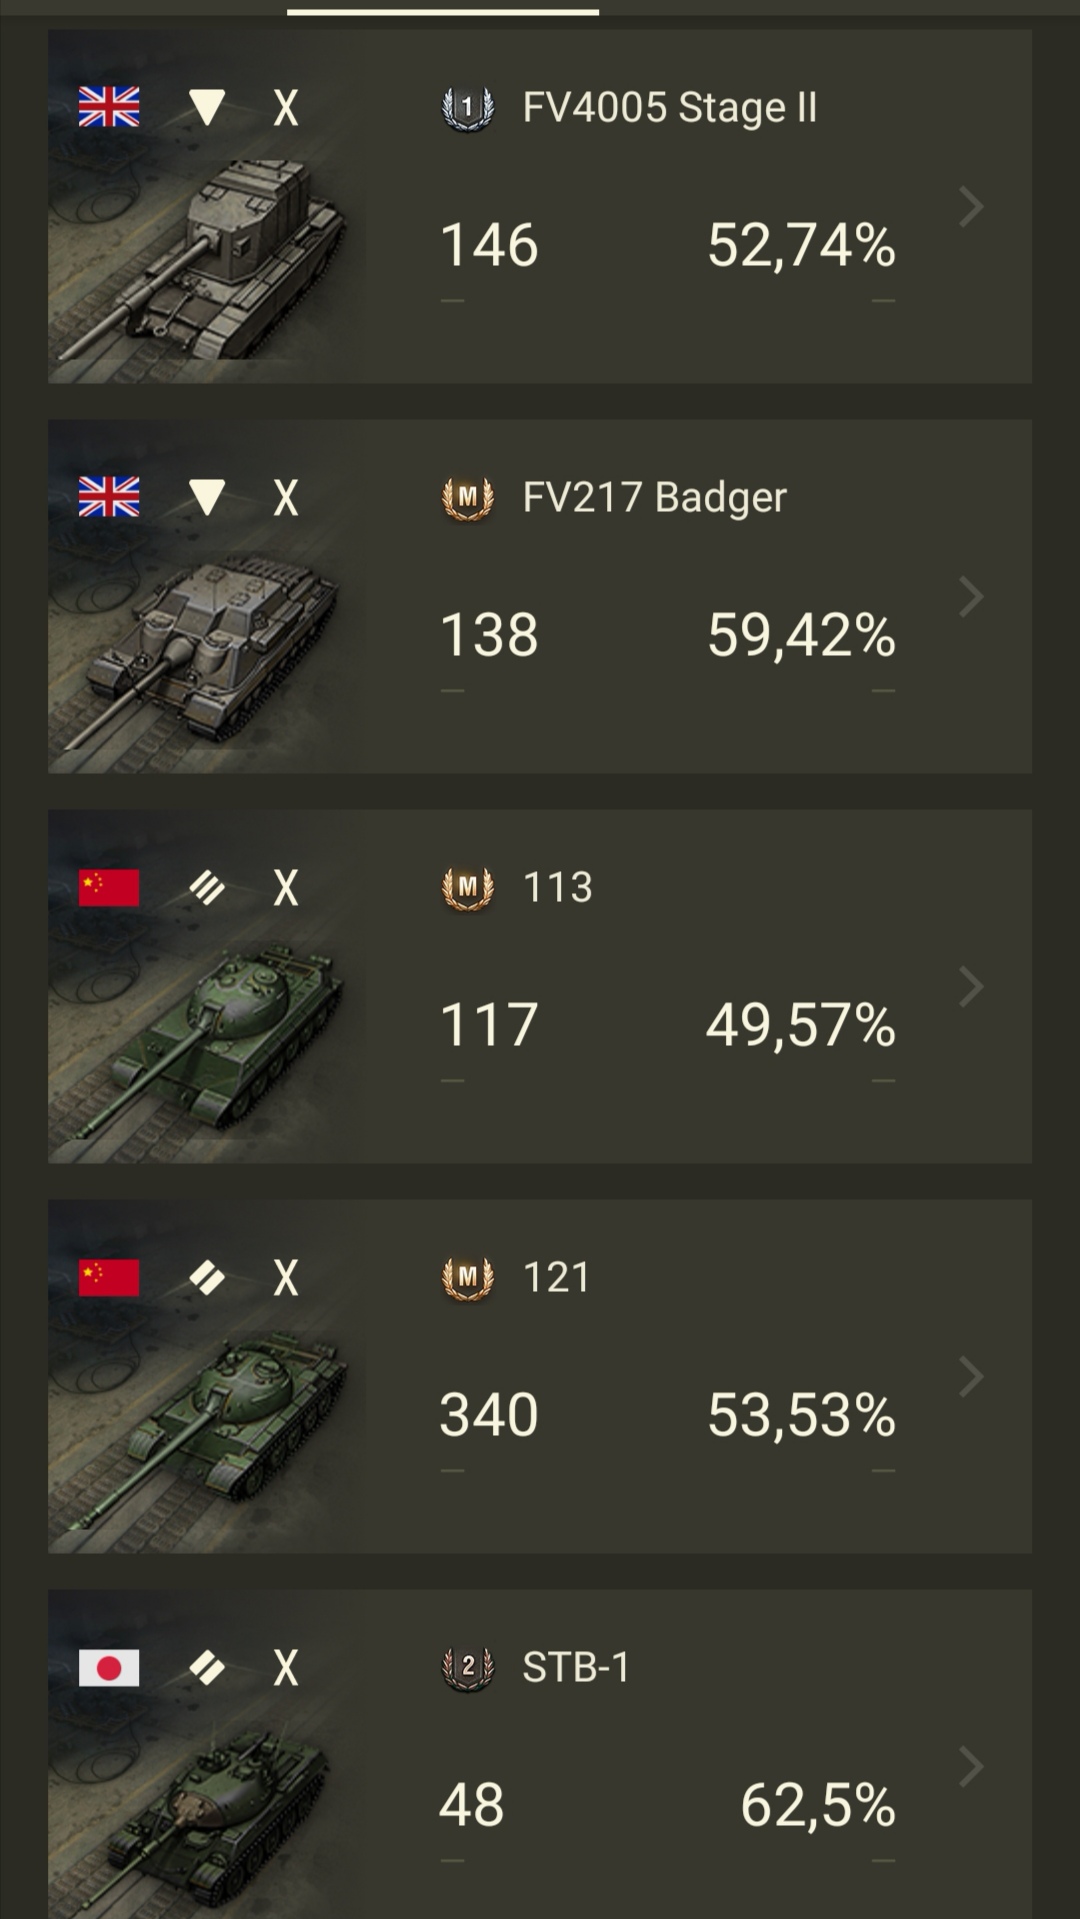Open the 121 entry with right arrow
Image resolution: width=1080 pixels, height=1919 pixels.
pos(971,1377)
